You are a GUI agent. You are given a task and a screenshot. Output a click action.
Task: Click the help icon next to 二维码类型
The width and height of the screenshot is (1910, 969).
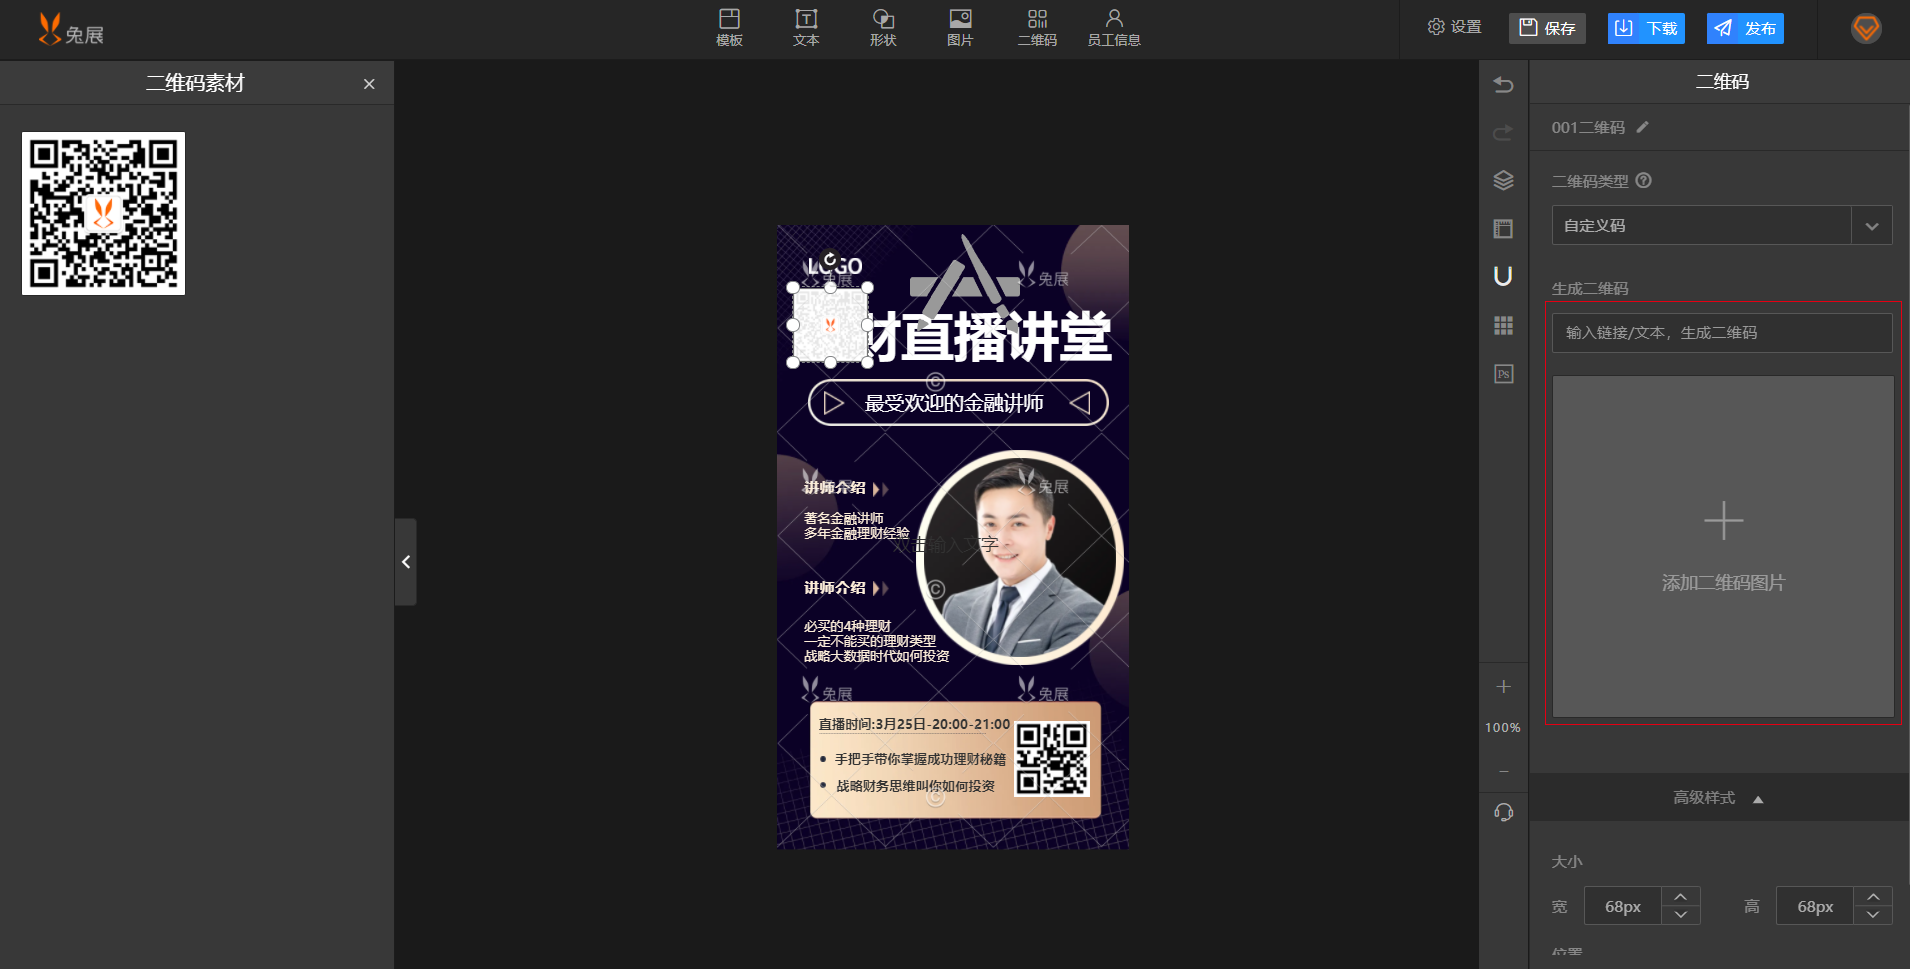click(1643, 181)
